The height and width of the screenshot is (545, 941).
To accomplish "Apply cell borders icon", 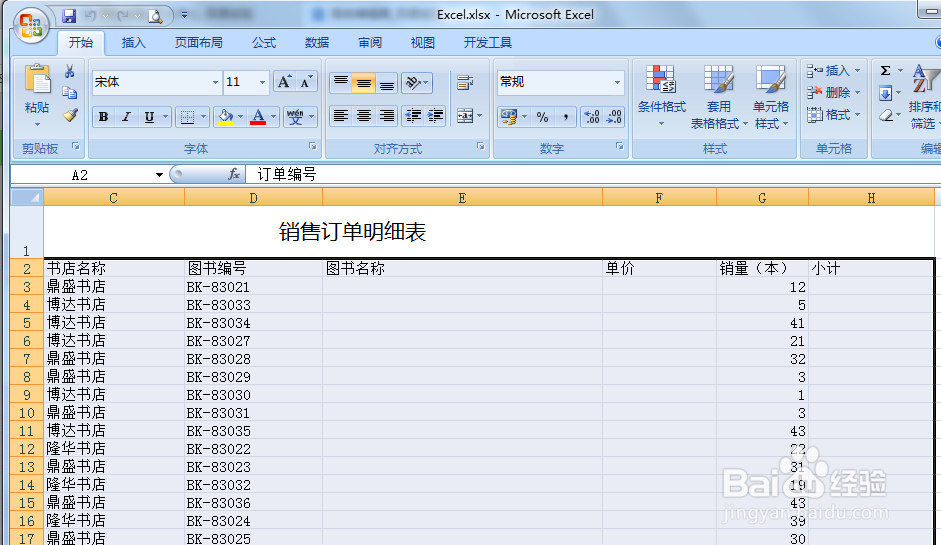I will pos(187,116).
